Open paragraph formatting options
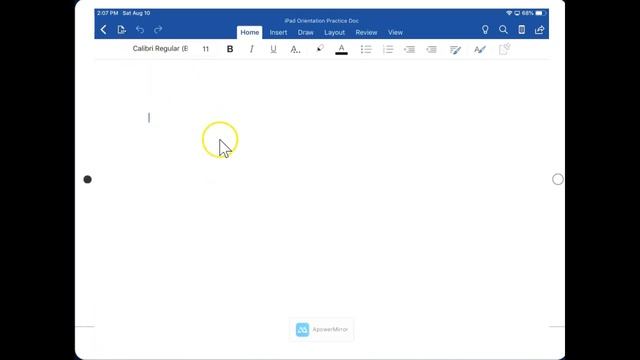This screenshot has width=640, height=360. (x=455, y=50)
